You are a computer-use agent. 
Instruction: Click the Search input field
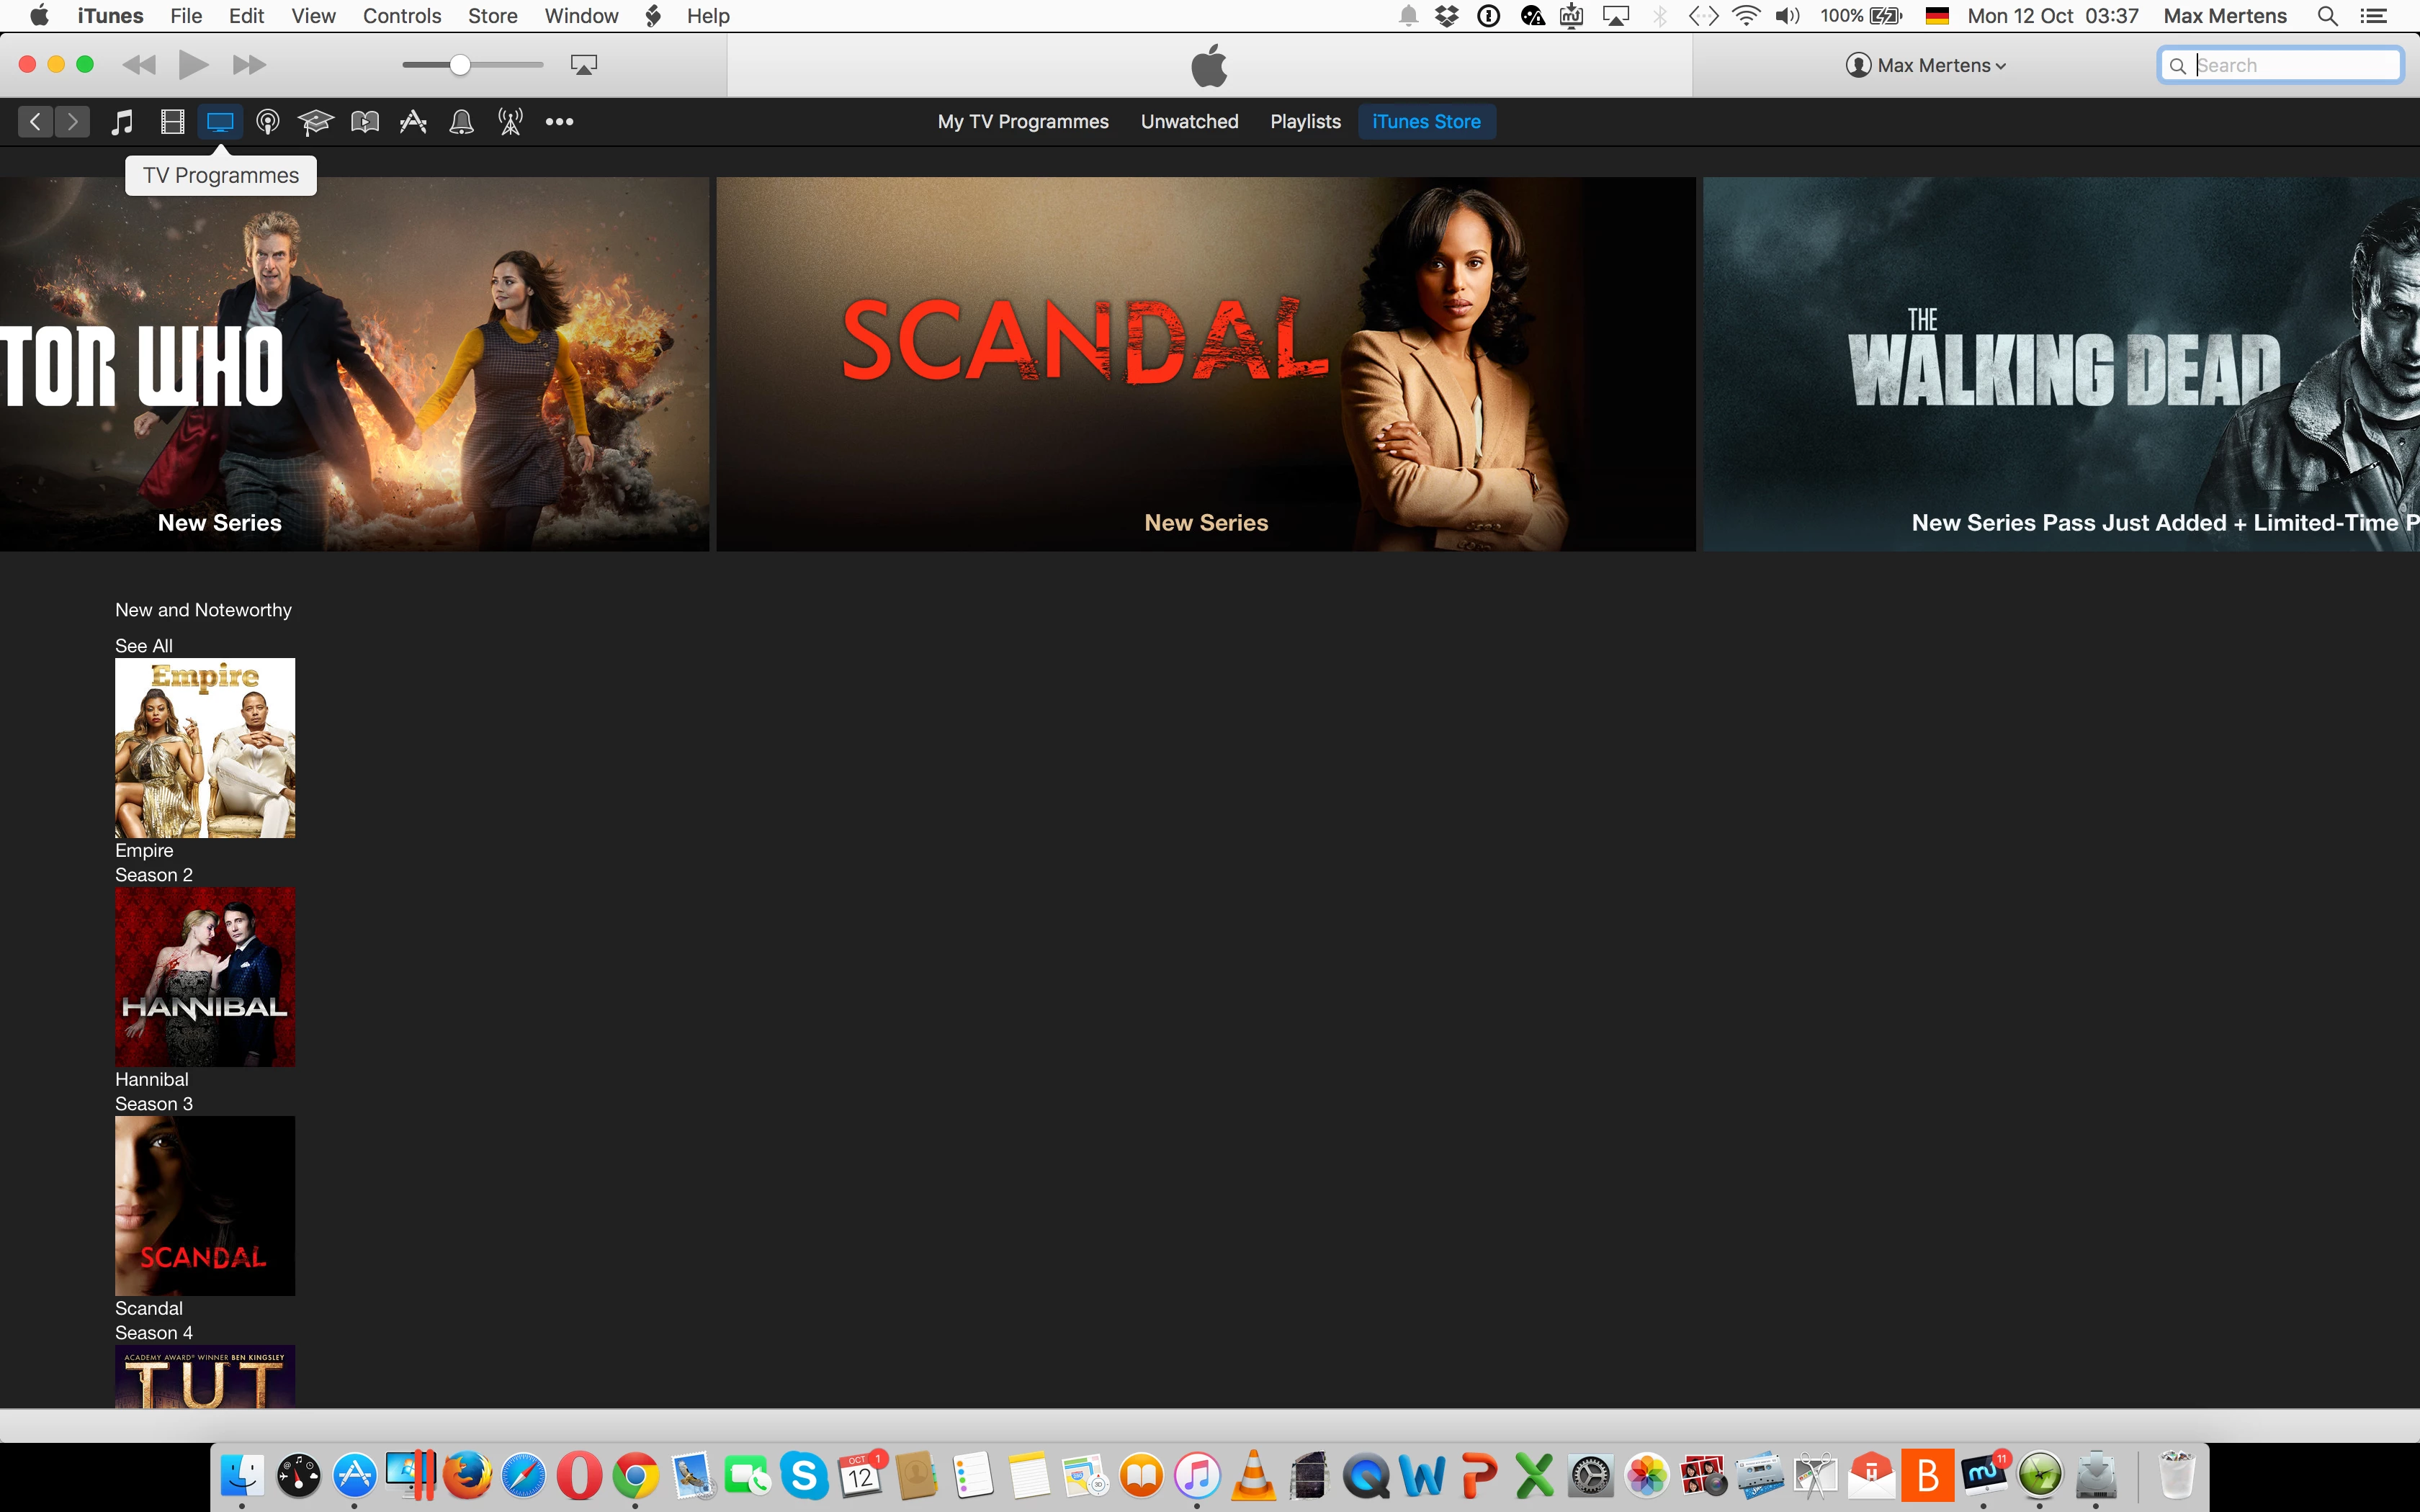[2292, 65]
